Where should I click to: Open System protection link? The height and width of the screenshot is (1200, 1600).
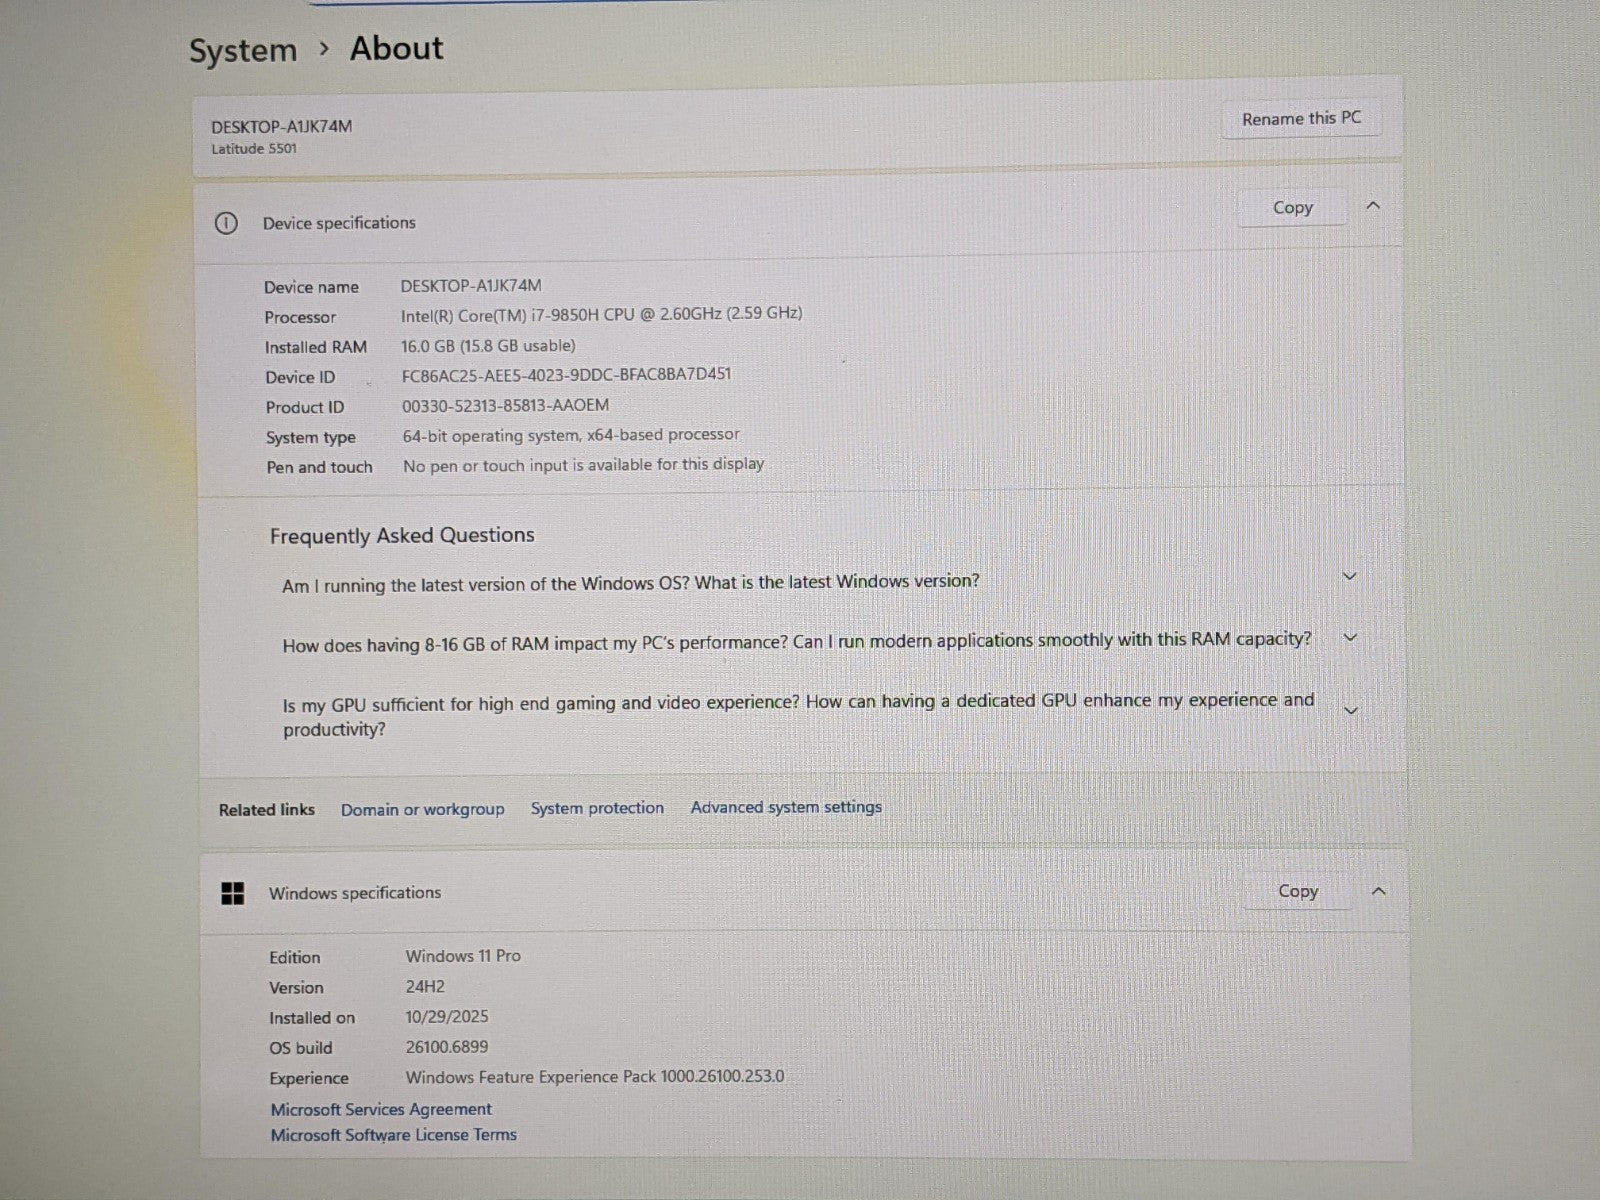pos(597,808)
